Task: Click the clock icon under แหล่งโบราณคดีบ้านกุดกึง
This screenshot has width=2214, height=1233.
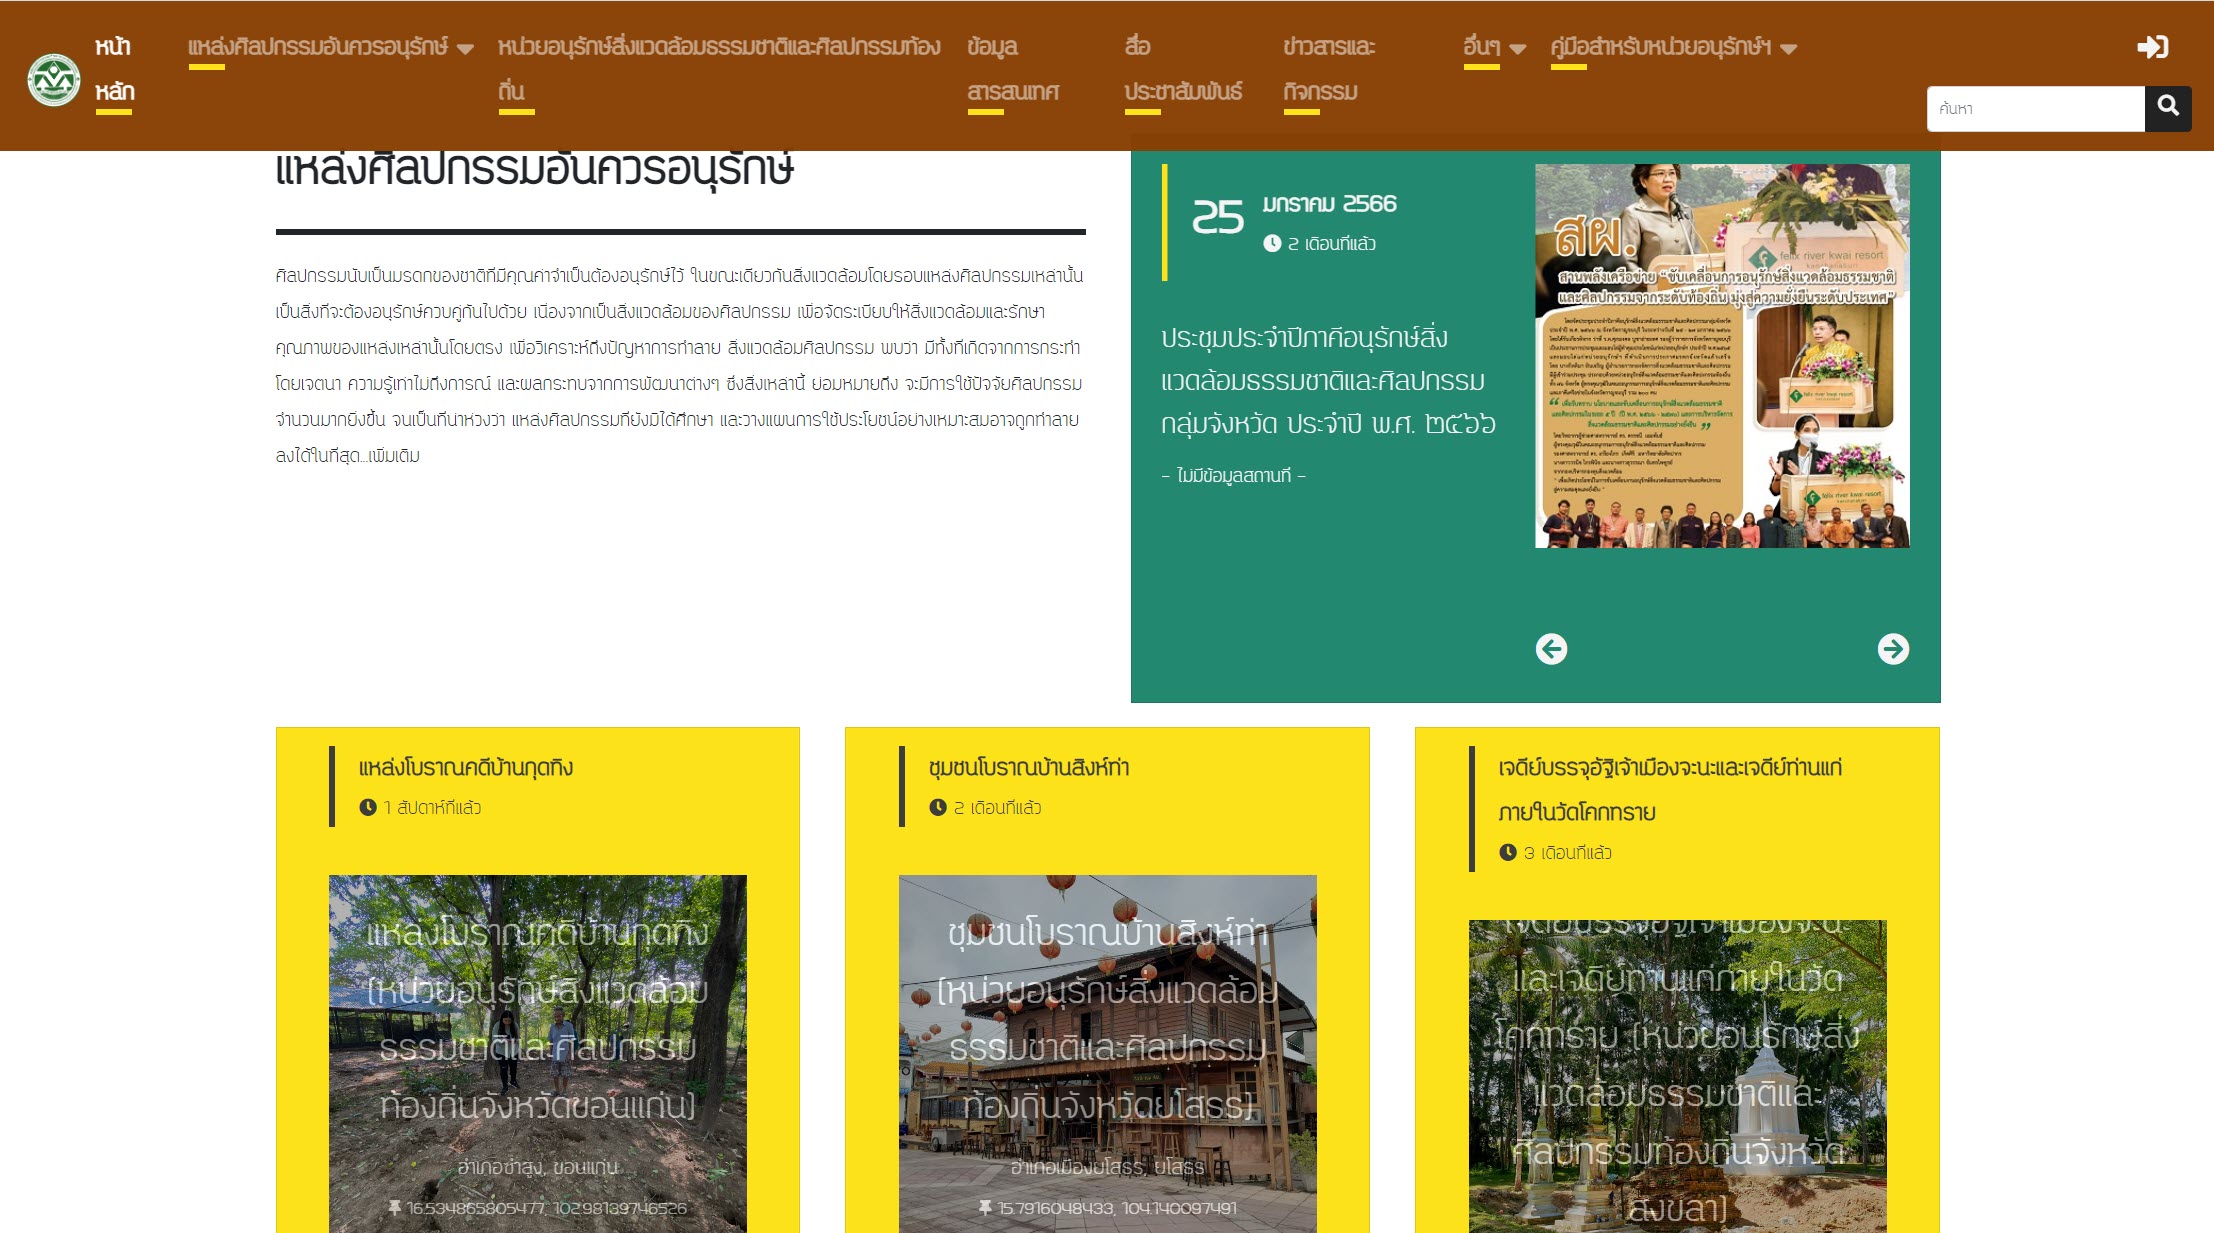Action: (368, 807)
